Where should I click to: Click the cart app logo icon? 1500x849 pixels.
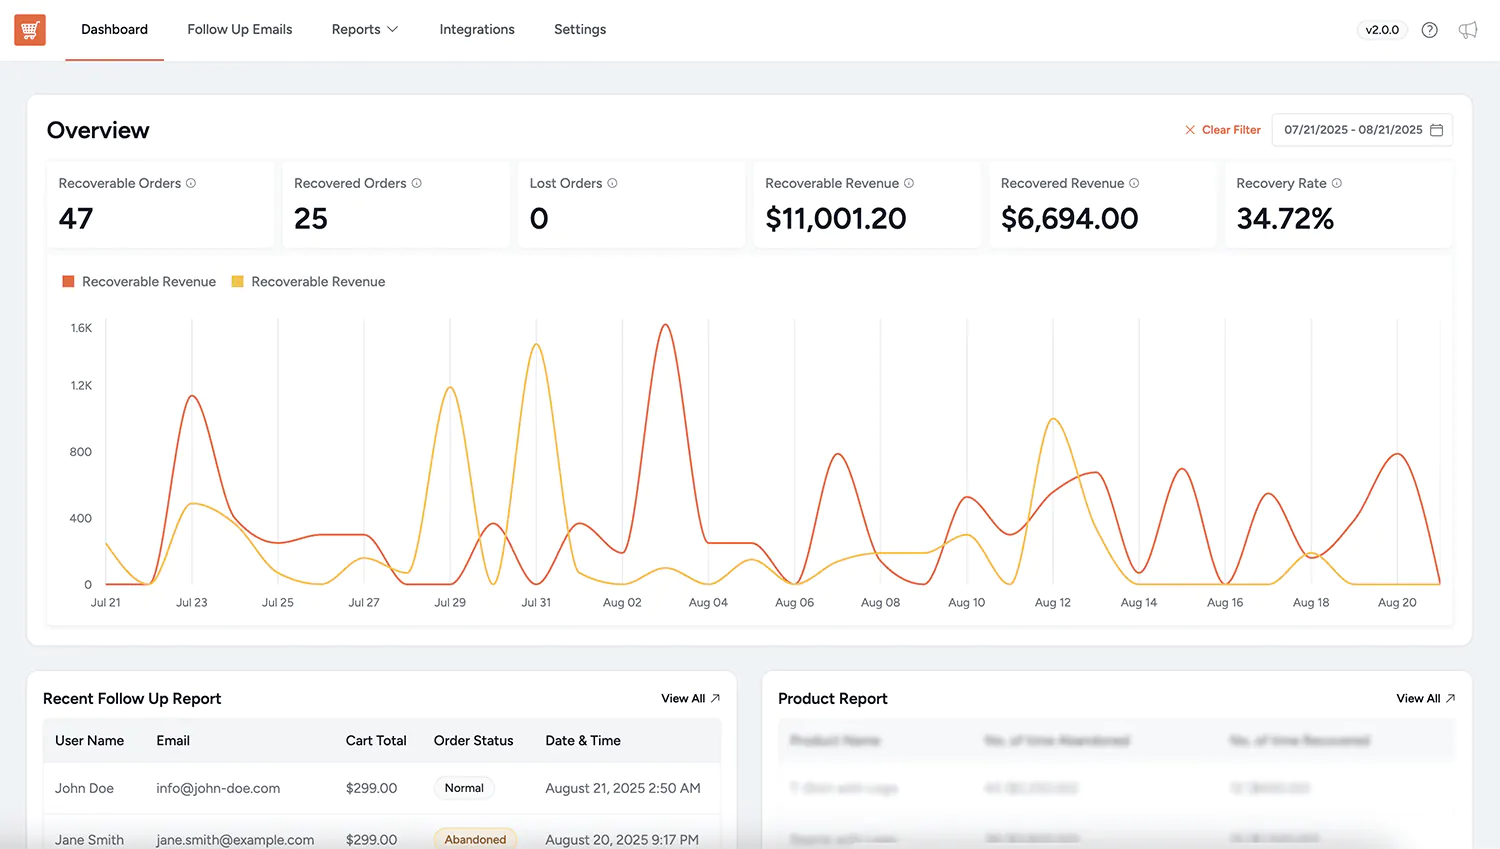click(x=29, y=29)
